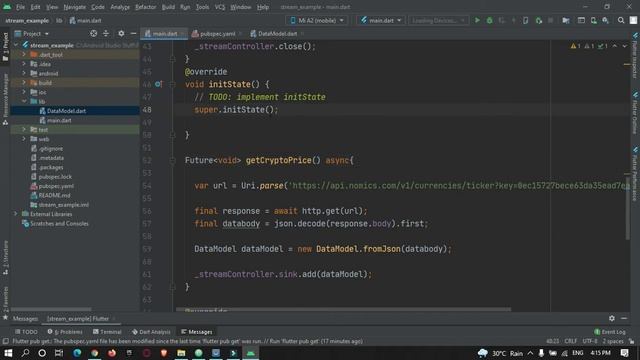This screenshot has width=640, height=360.
Task: Click the Project panel target (locate file) icon
Action: 93,33
